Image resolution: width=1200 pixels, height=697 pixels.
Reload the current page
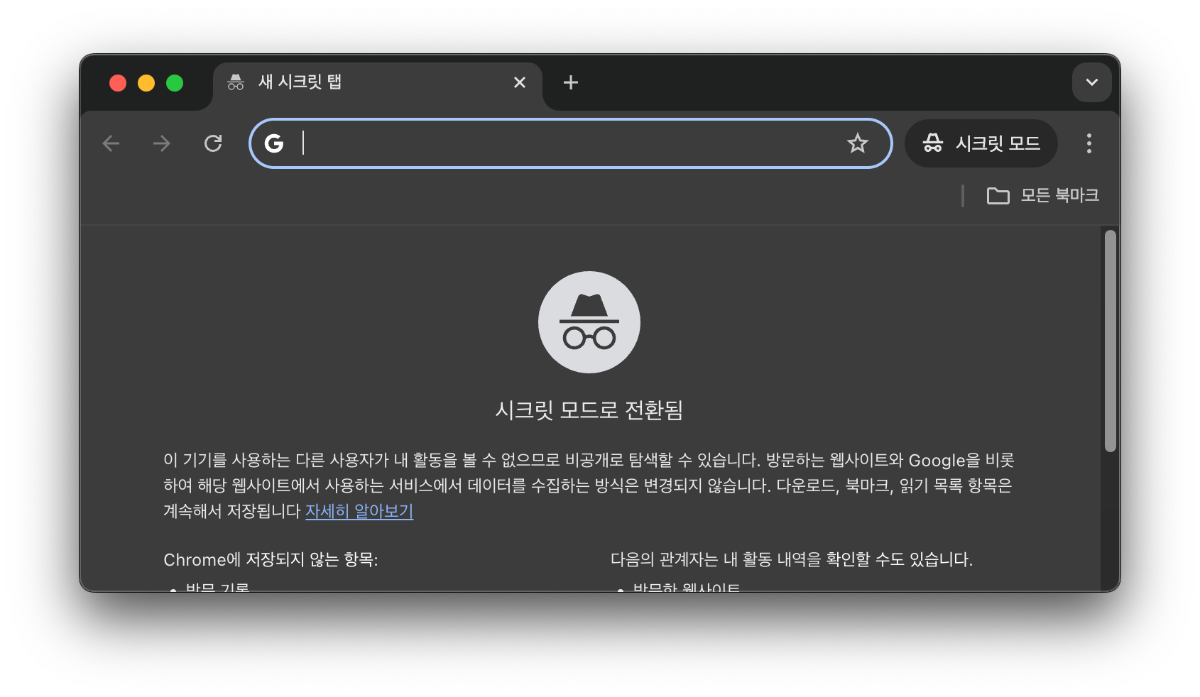point(212,143)
